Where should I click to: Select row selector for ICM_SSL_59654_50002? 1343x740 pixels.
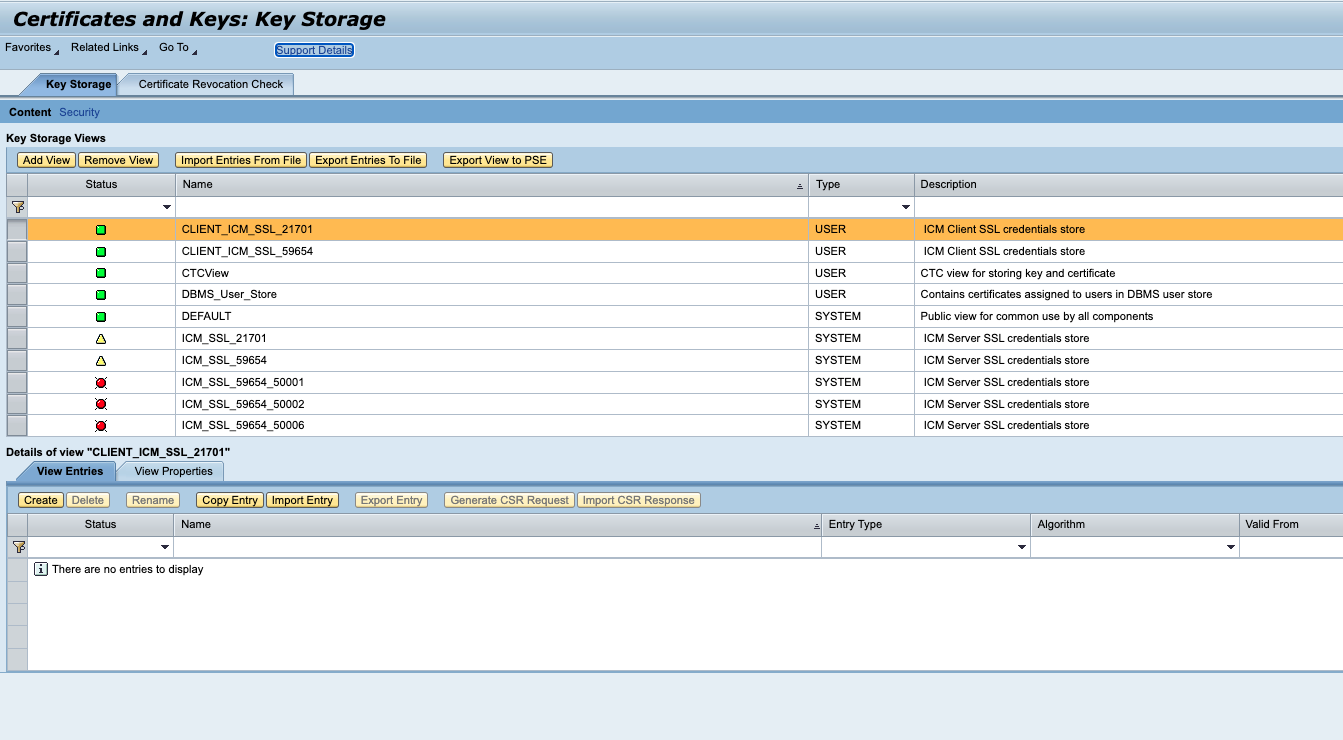tap(17, 404)
